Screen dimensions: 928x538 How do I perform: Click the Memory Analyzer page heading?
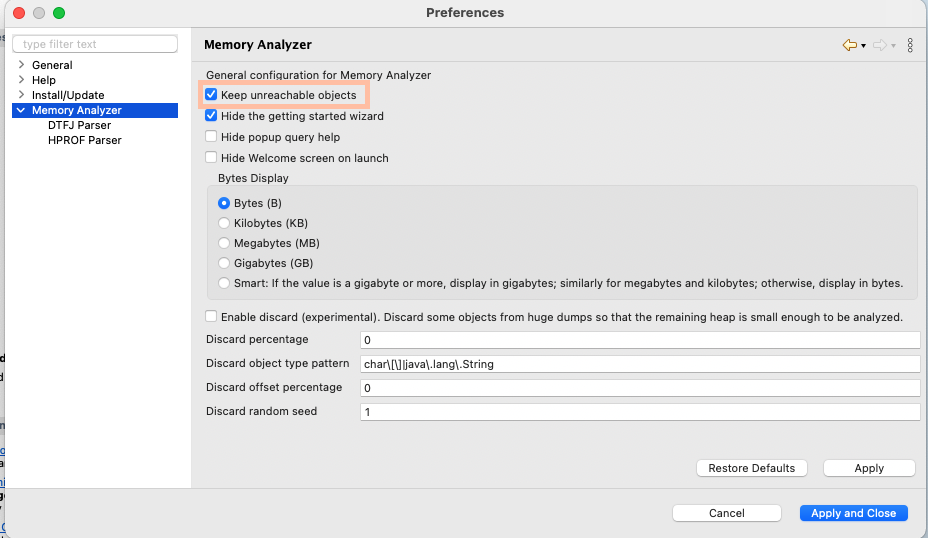click(x=257, y=44)
